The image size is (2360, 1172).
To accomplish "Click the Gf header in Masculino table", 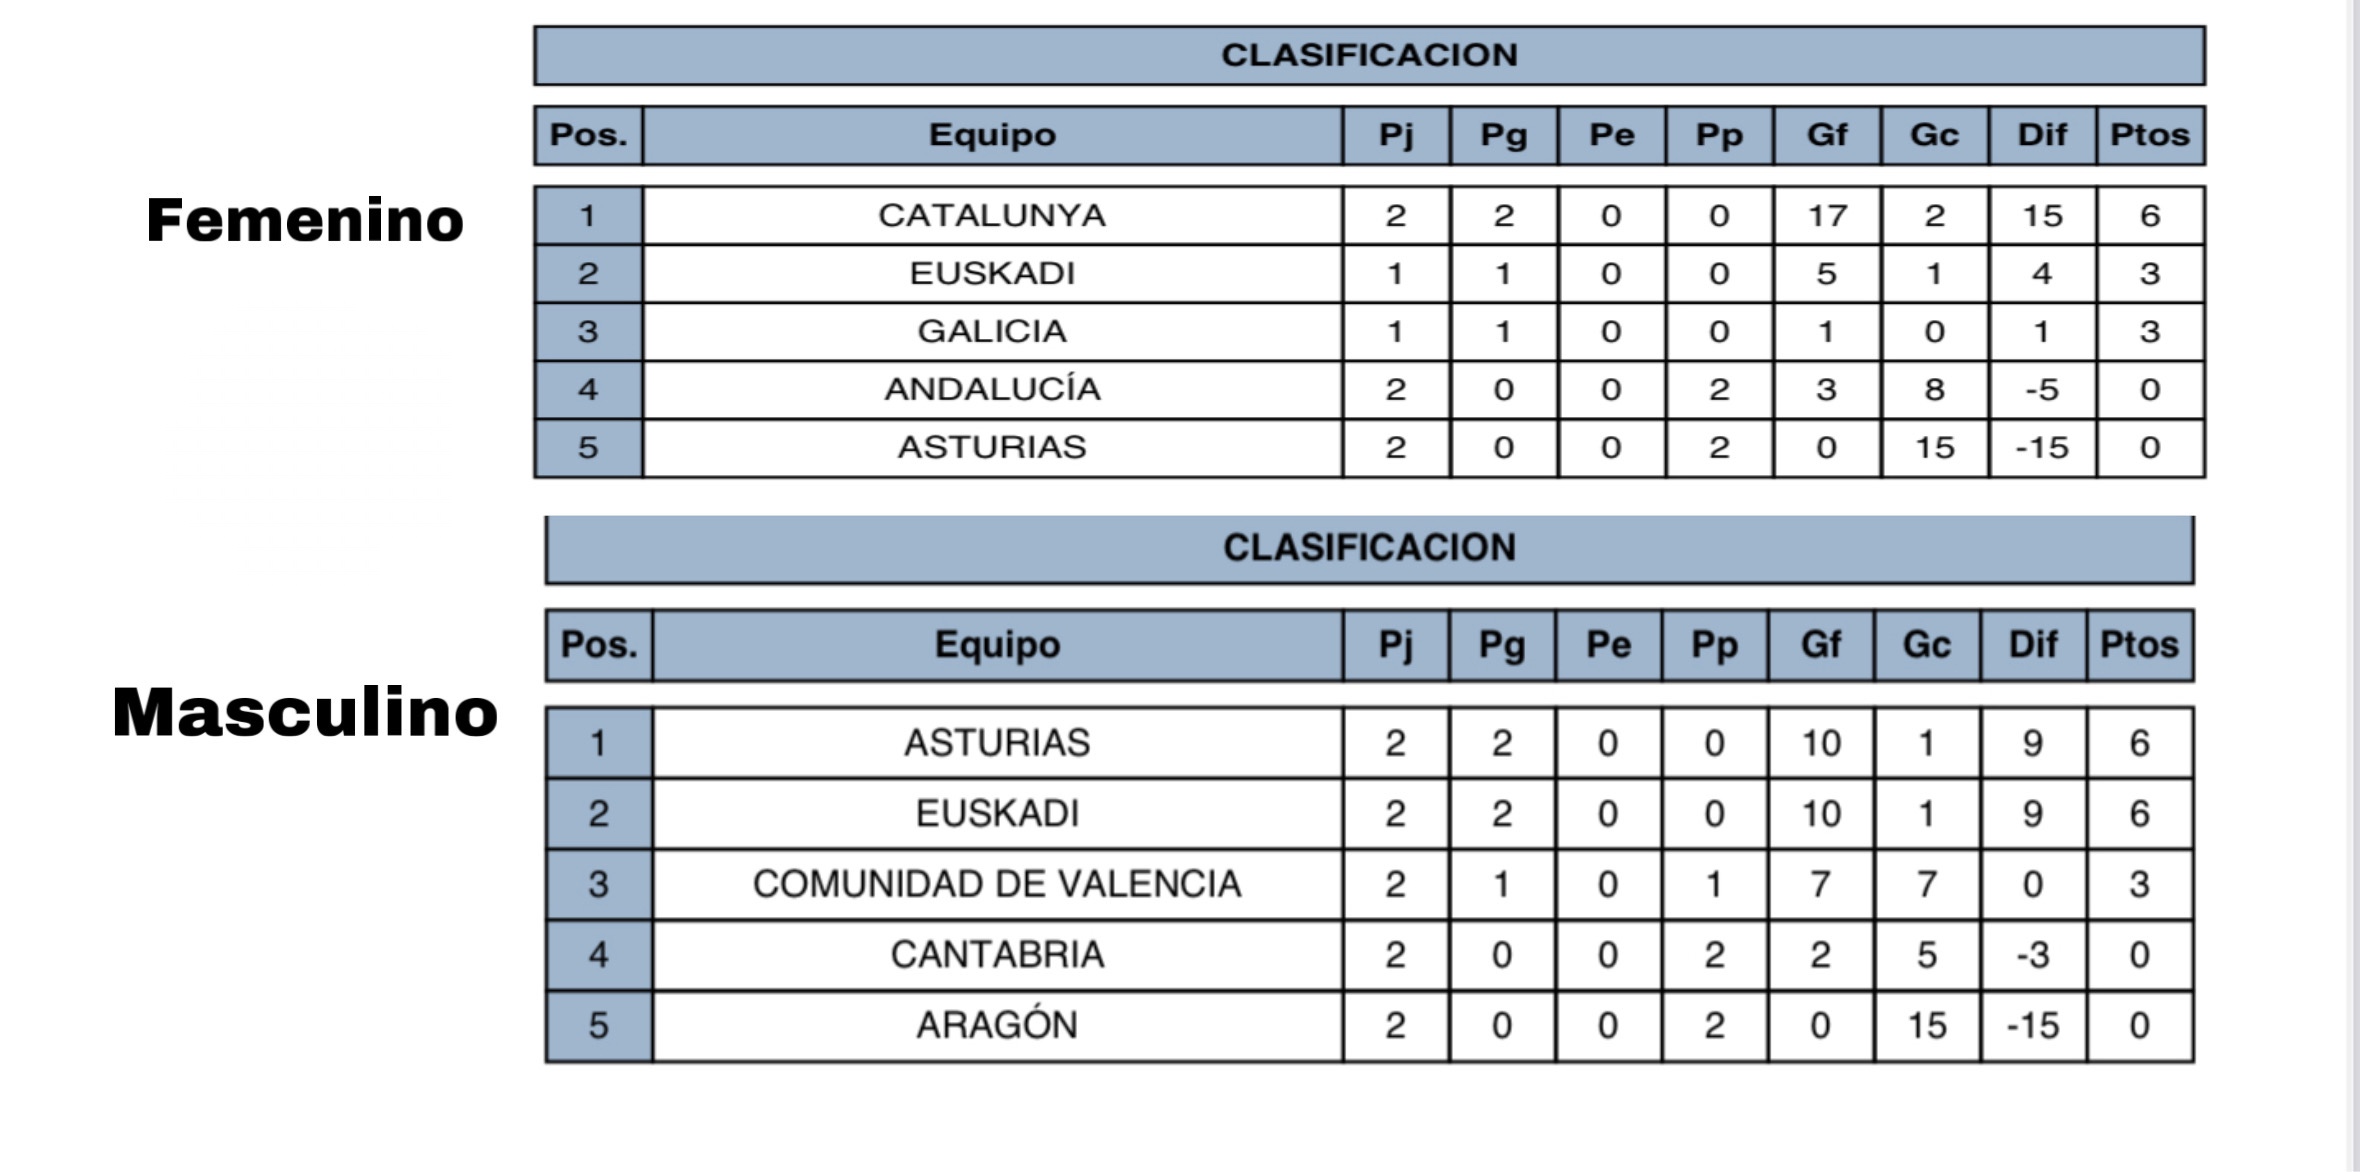I will click(x=1820, y=645).
